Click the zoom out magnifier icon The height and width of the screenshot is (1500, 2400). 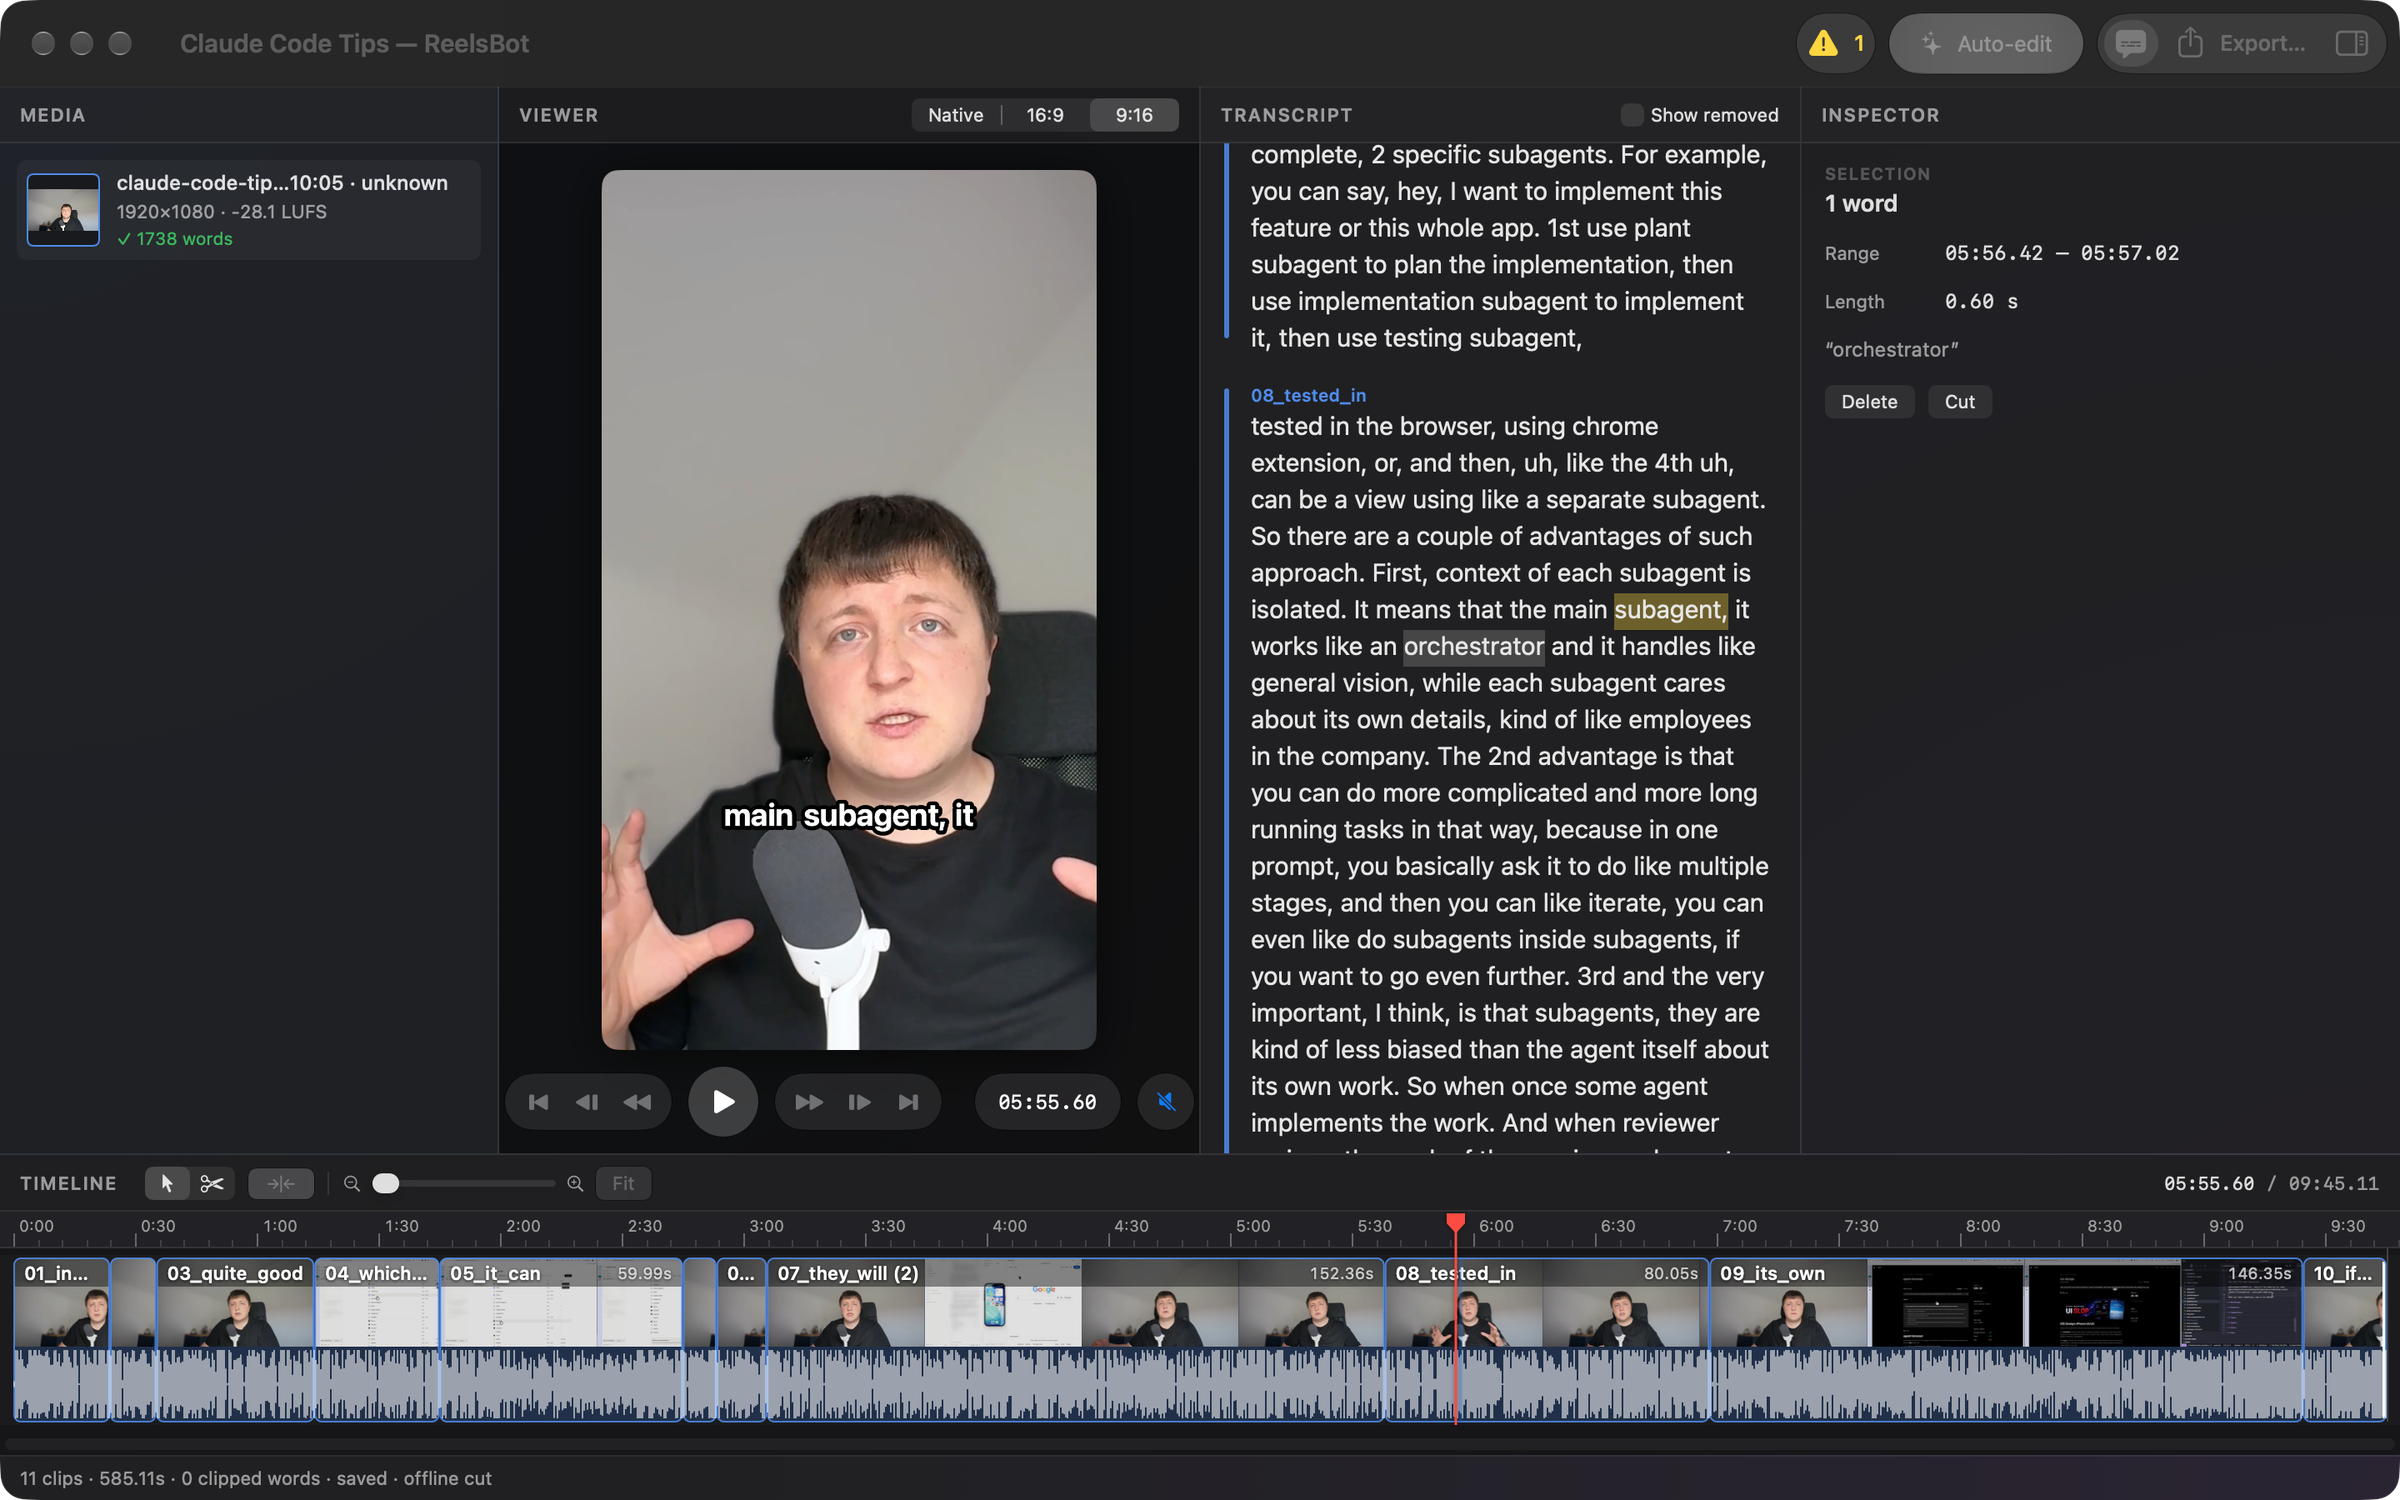coord(352,1184)
